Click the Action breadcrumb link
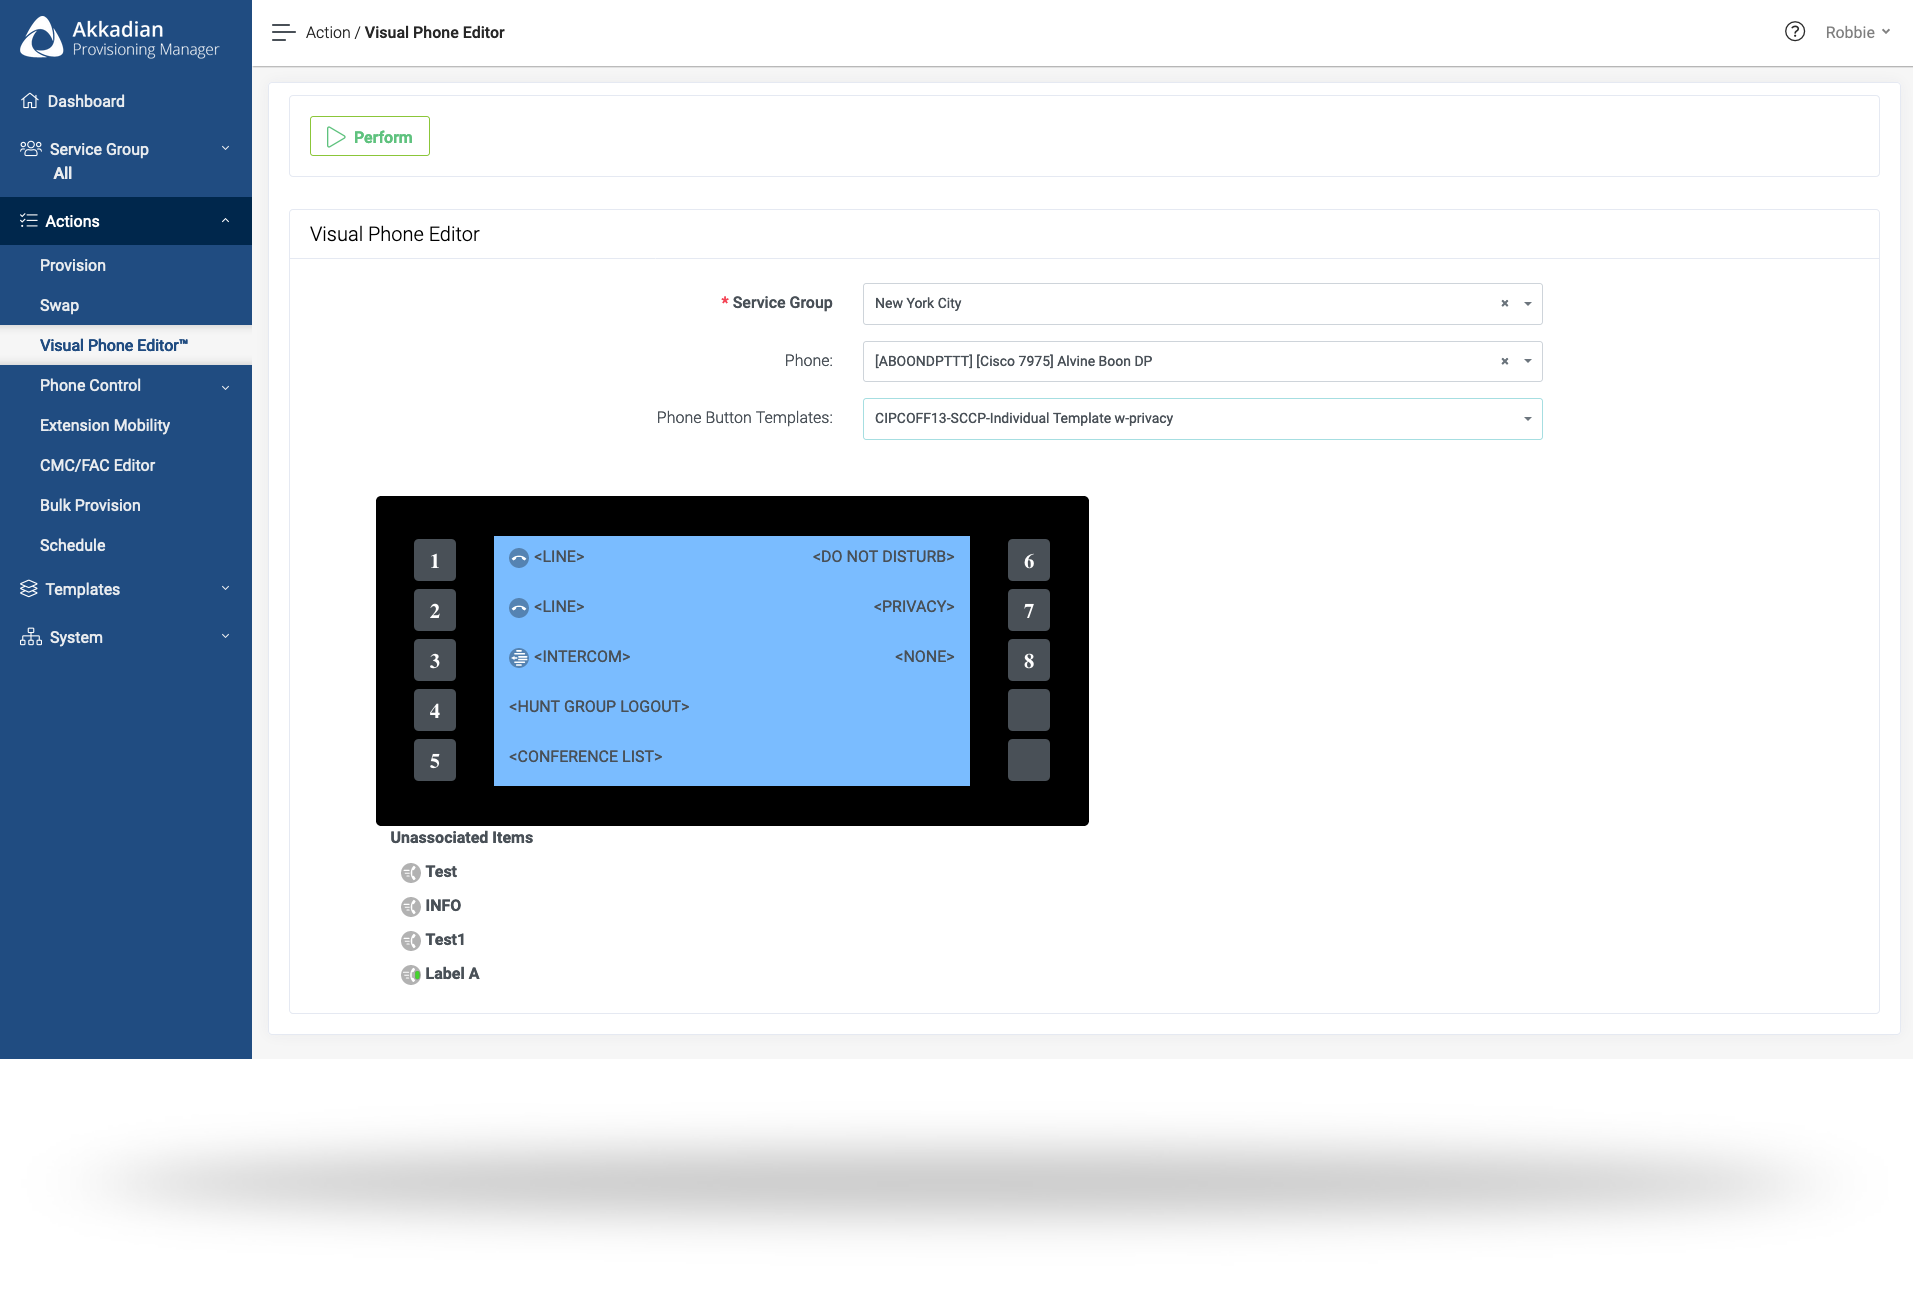This screenshot has height=1300, width=1913. pos(328,32)
